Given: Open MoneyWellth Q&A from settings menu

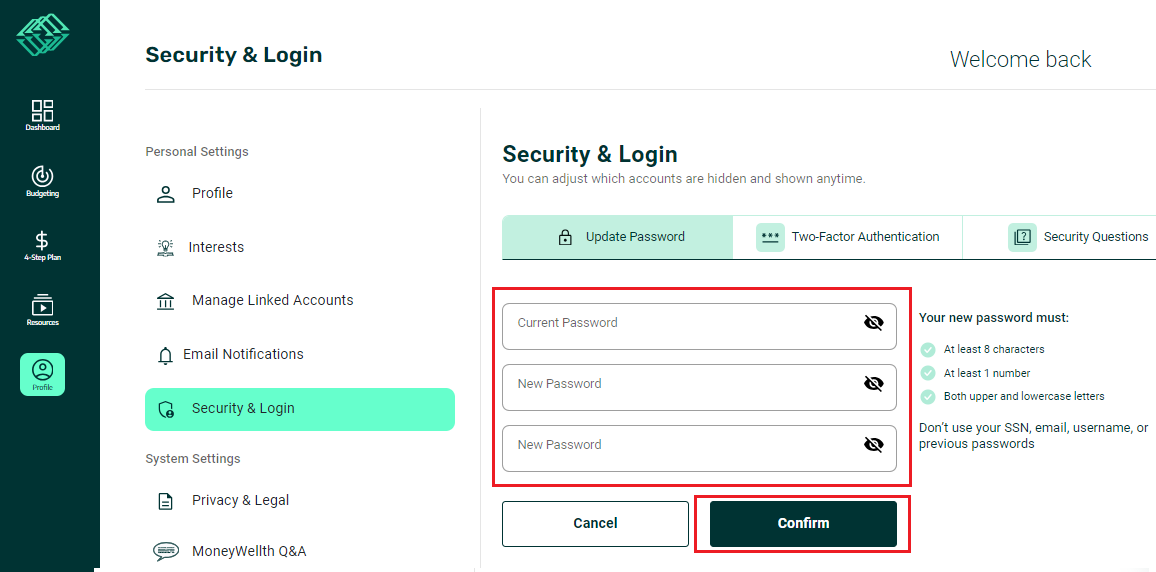Looking at the screenshot, I should point(248,551).
